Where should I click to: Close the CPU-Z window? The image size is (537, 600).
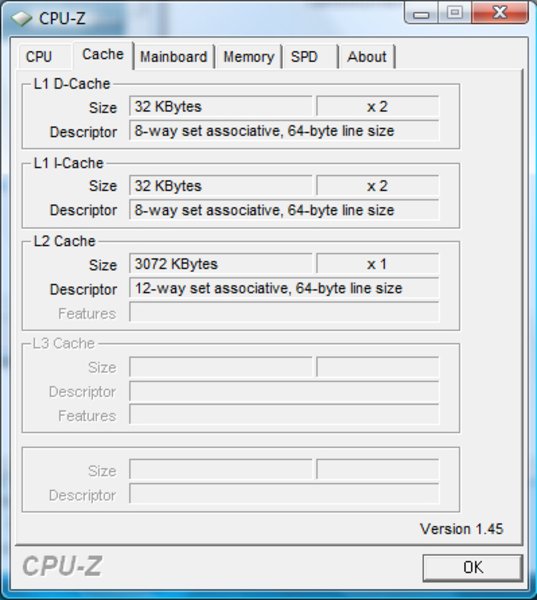pyautogui.click(x=500, y=13)
